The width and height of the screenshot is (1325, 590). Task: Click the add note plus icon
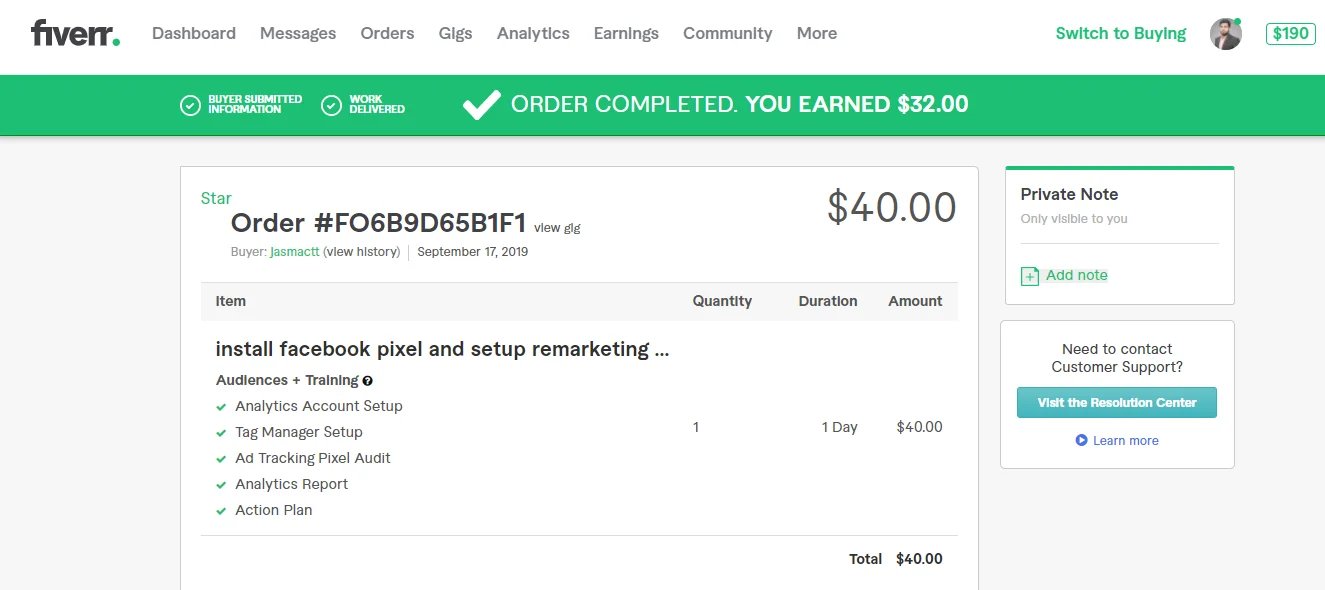click(x=1029, y=276)
